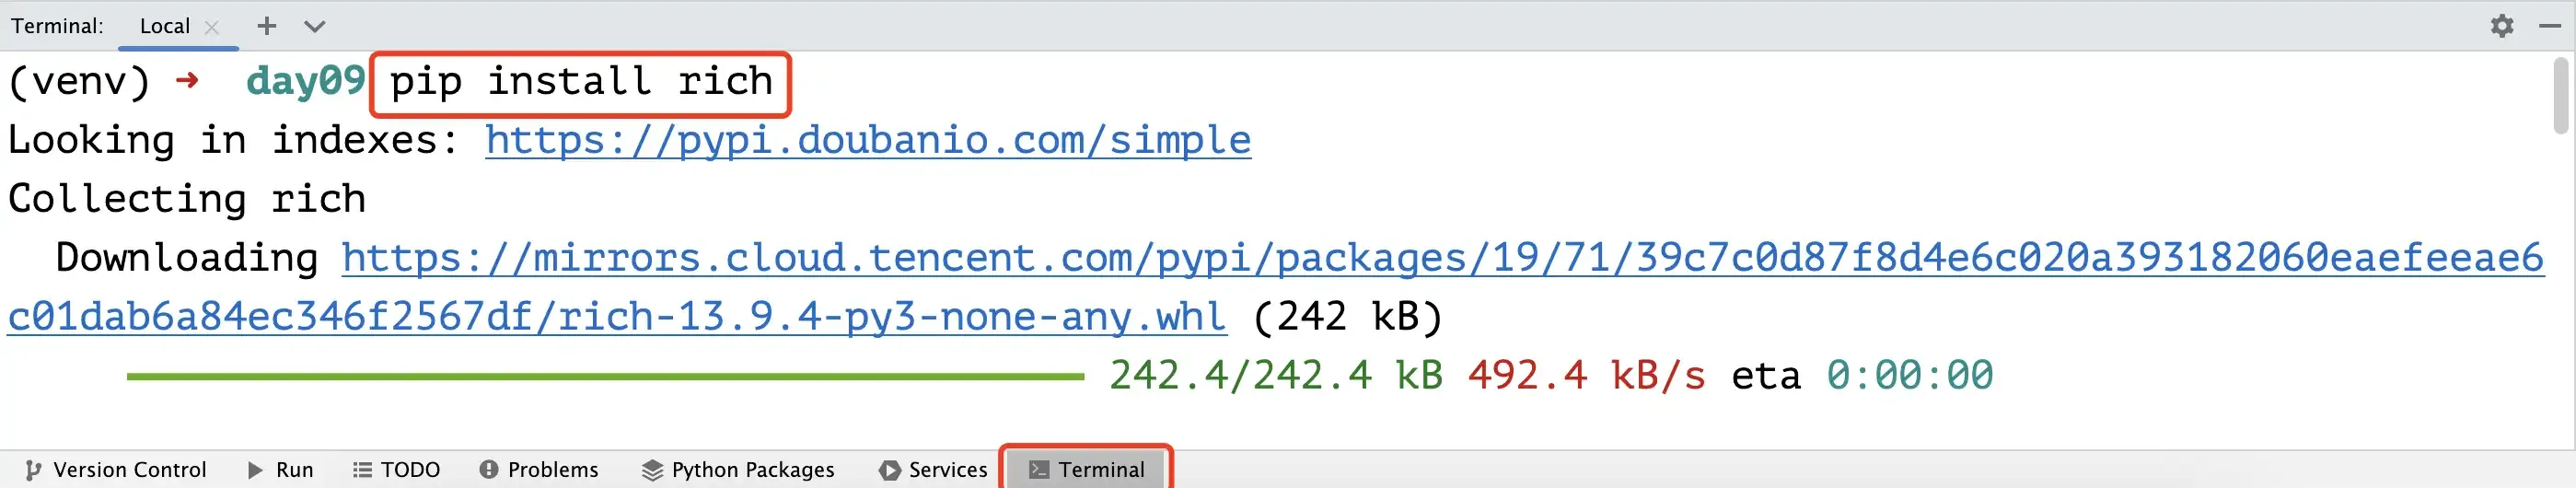Toggle the Terminal tool window button
The width and height of the screenshot is (2576, 488).
point(1087,470)
